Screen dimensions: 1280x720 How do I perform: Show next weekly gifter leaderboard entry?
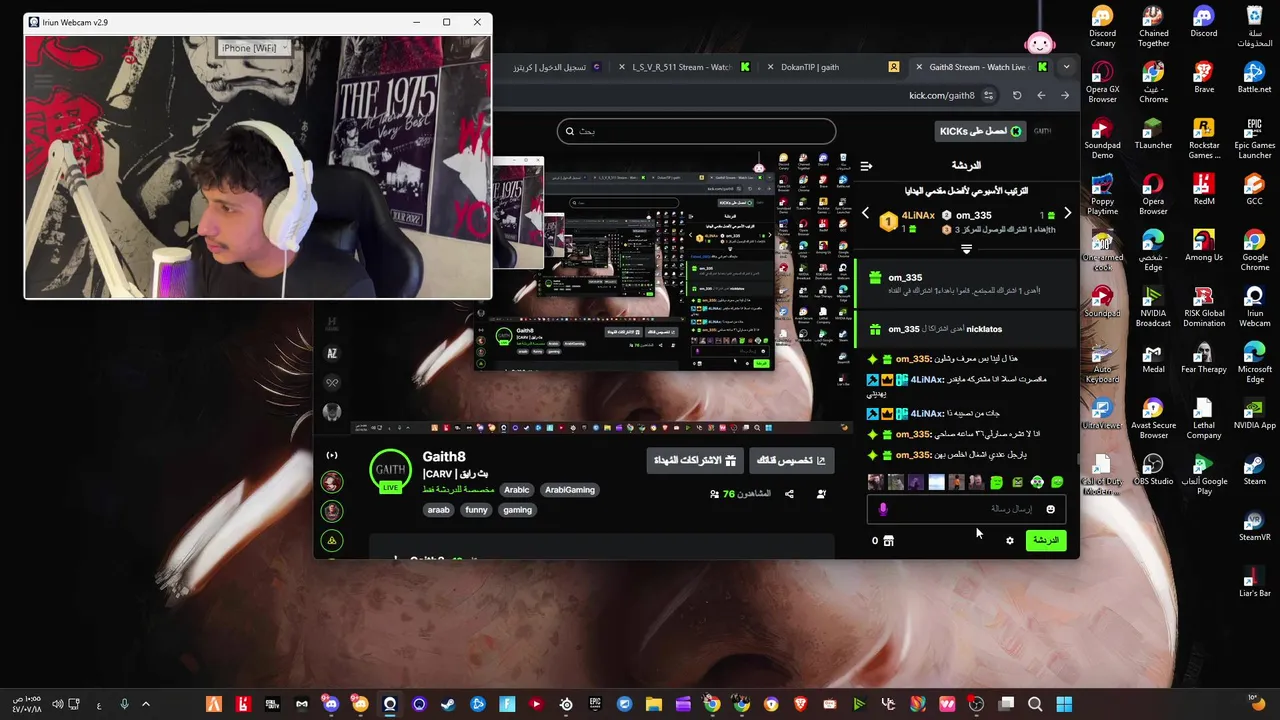point(1067,213)
